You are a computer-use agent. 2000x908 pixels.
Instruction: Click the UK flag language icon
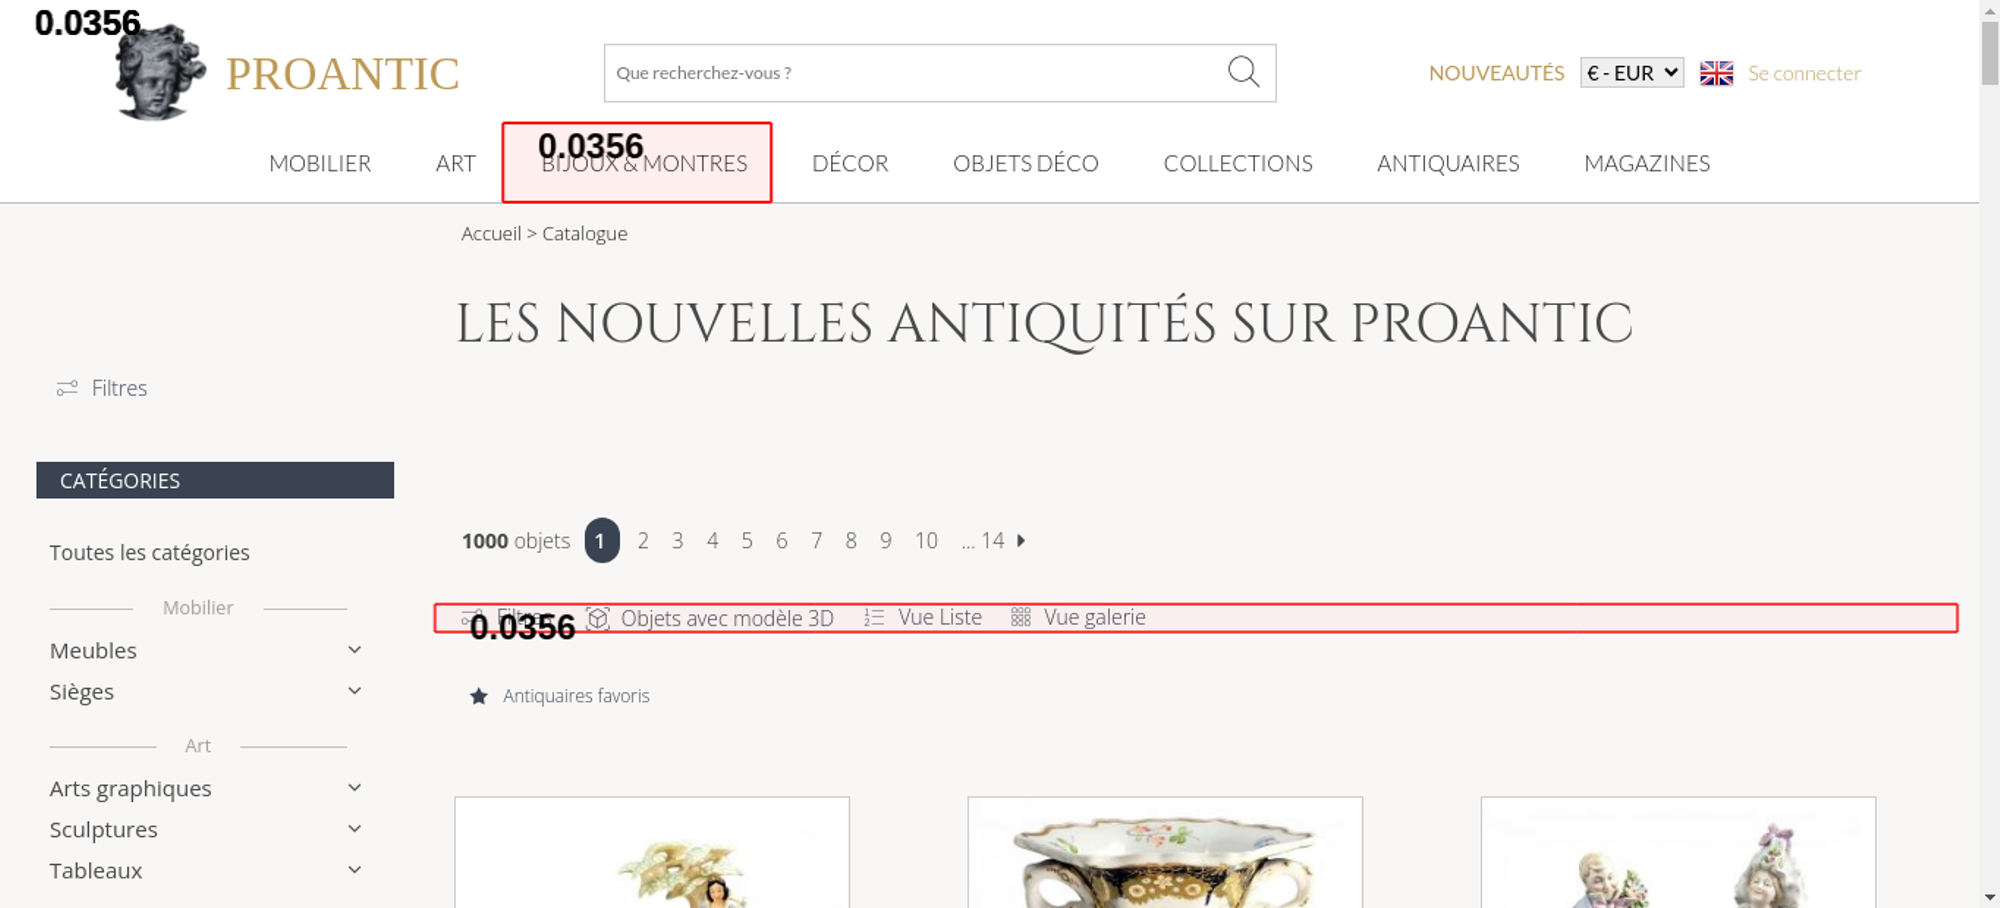pos(1716,73)
